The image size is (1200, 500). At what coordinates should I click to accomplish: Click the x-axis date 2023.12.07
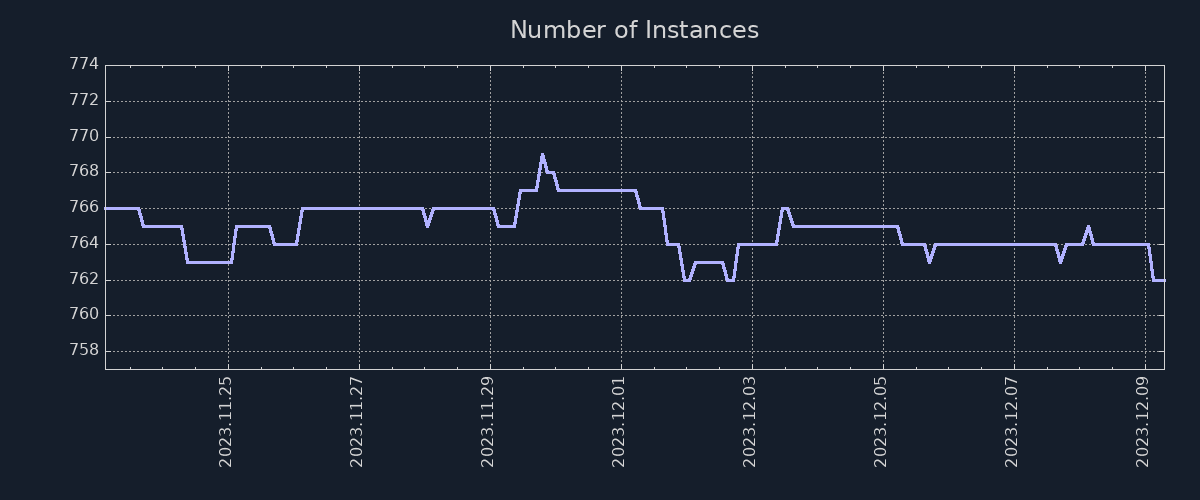(1012, 421)
